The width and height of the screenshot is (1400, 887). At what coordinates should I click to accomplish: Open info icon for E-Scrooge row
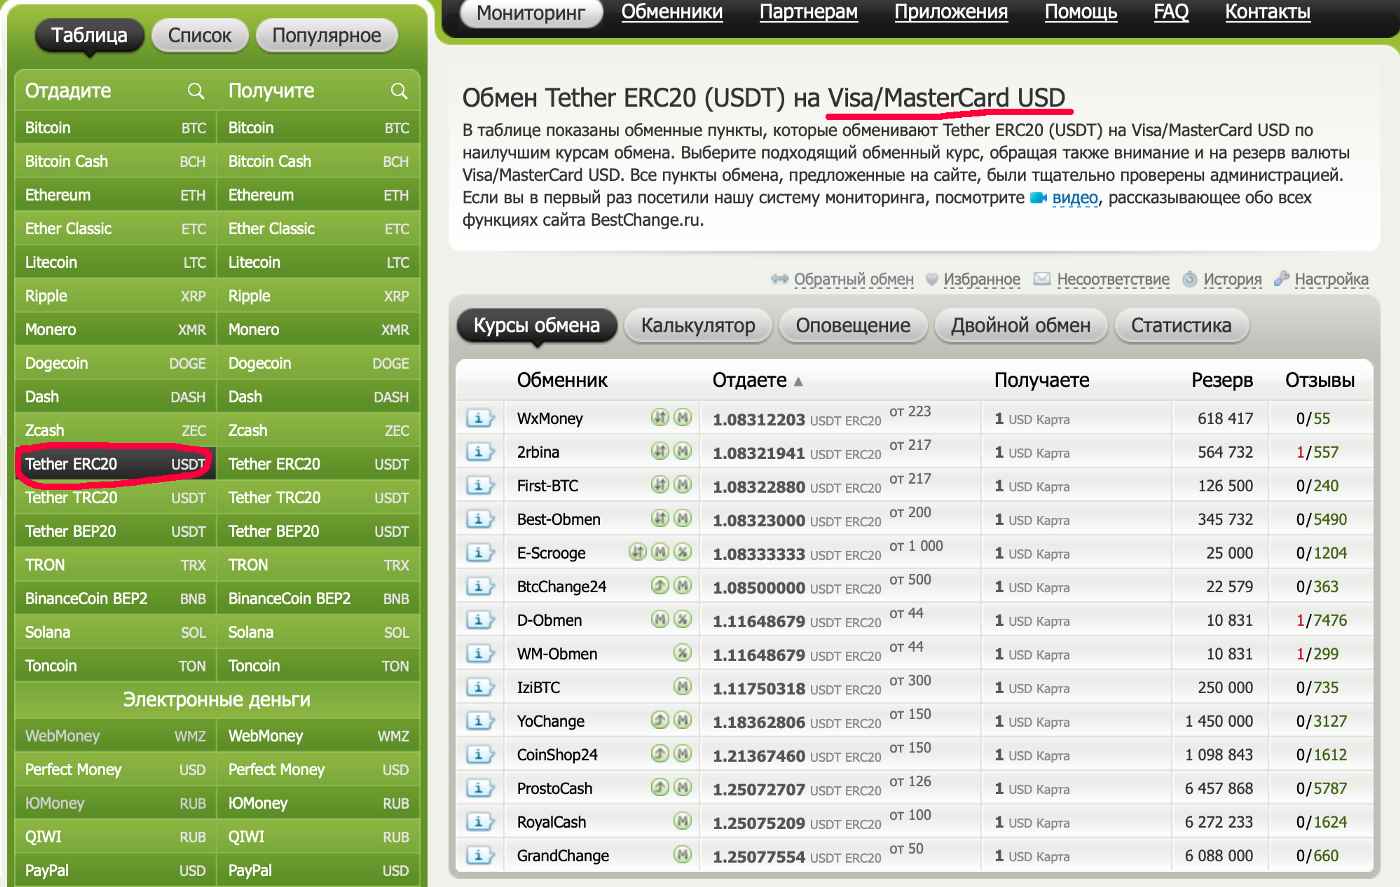pyautogui.click(x=480, y=553)
